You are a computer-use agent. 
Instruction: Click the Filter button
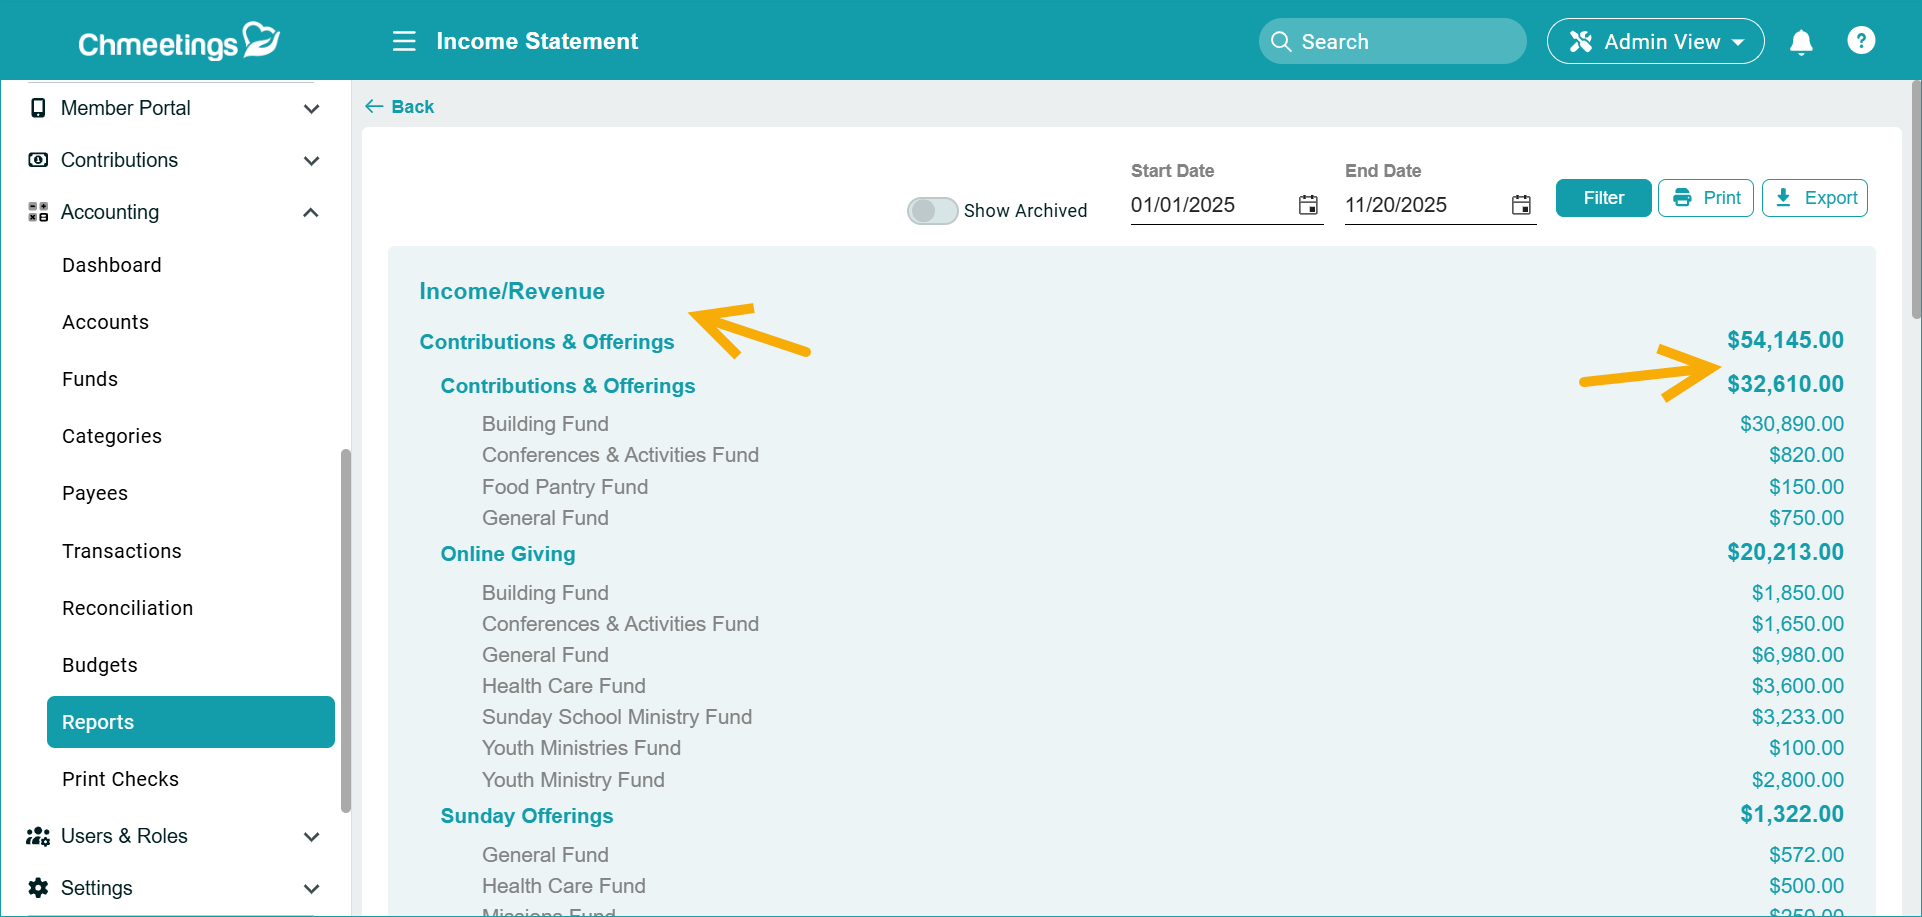pos(1603,198)
